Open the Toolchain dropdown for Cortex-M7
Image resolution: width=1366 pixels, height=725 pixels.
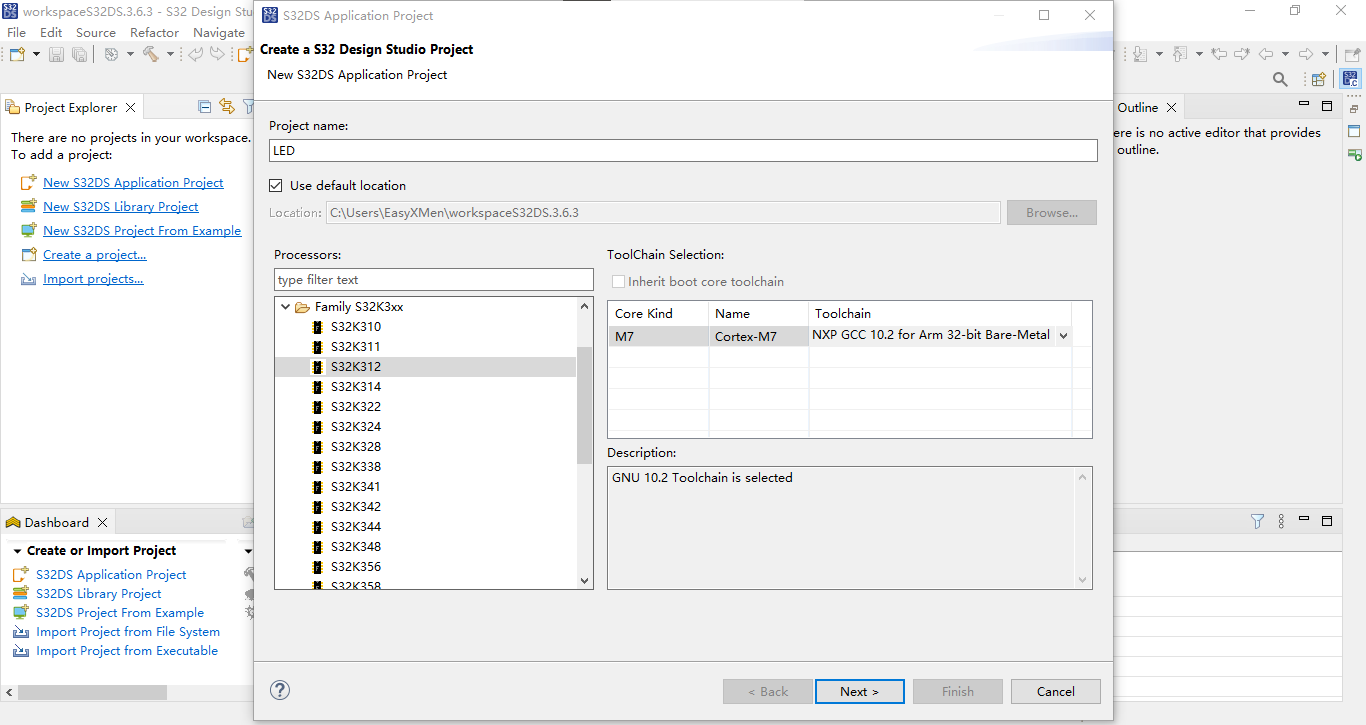click(x=1062, y=336)
